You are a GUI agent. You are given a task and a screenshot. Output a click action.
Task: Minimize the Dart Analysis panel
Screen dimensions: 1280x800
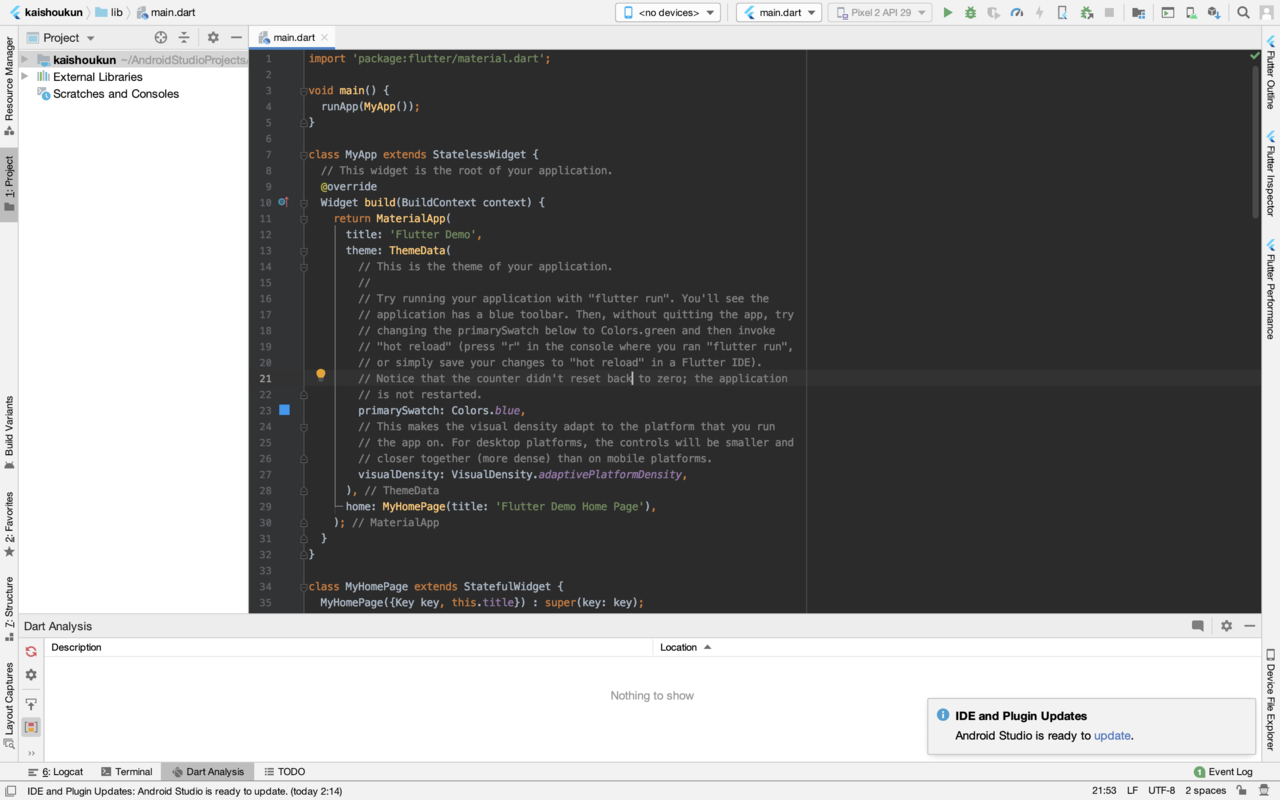coord(1250,626)
